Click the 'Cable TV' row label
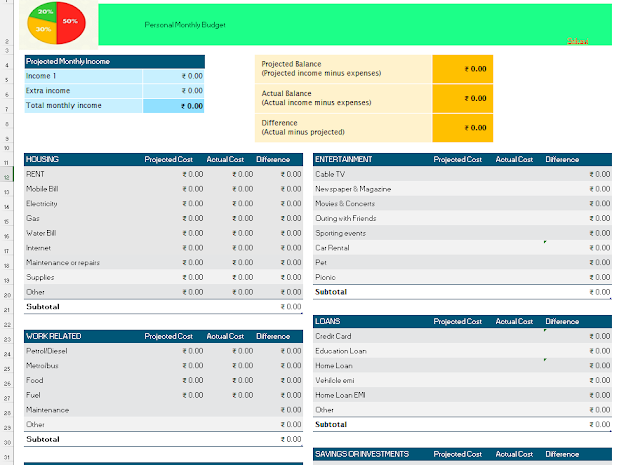The height and width of the screenshot is (465, 640). click(x=330, y=174)
